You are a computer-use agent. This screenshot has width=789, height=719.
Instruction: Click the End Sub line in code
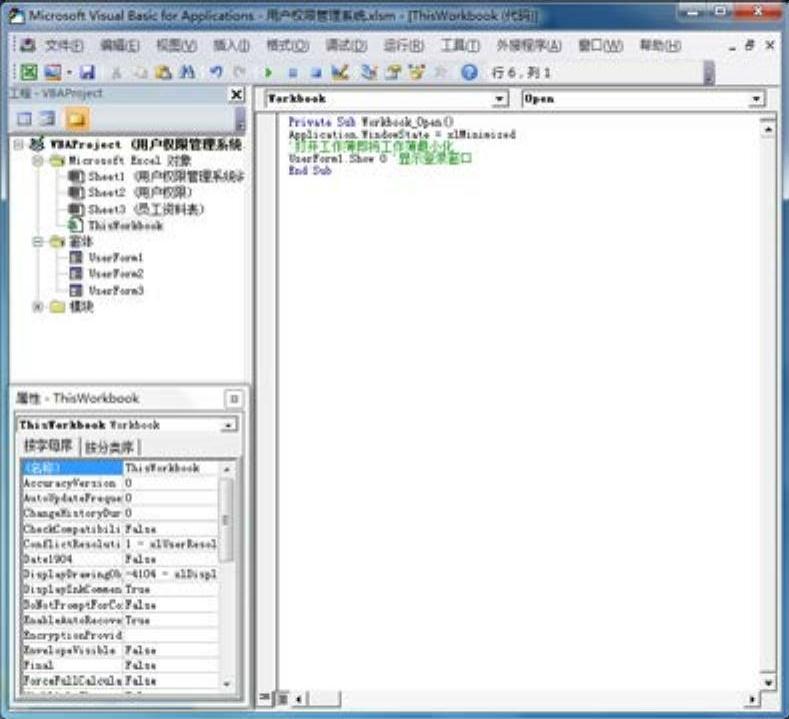click(309, 171)
